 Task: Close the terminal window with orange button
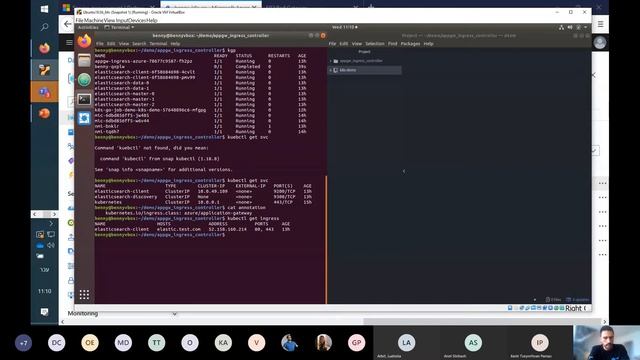point(323,36)
